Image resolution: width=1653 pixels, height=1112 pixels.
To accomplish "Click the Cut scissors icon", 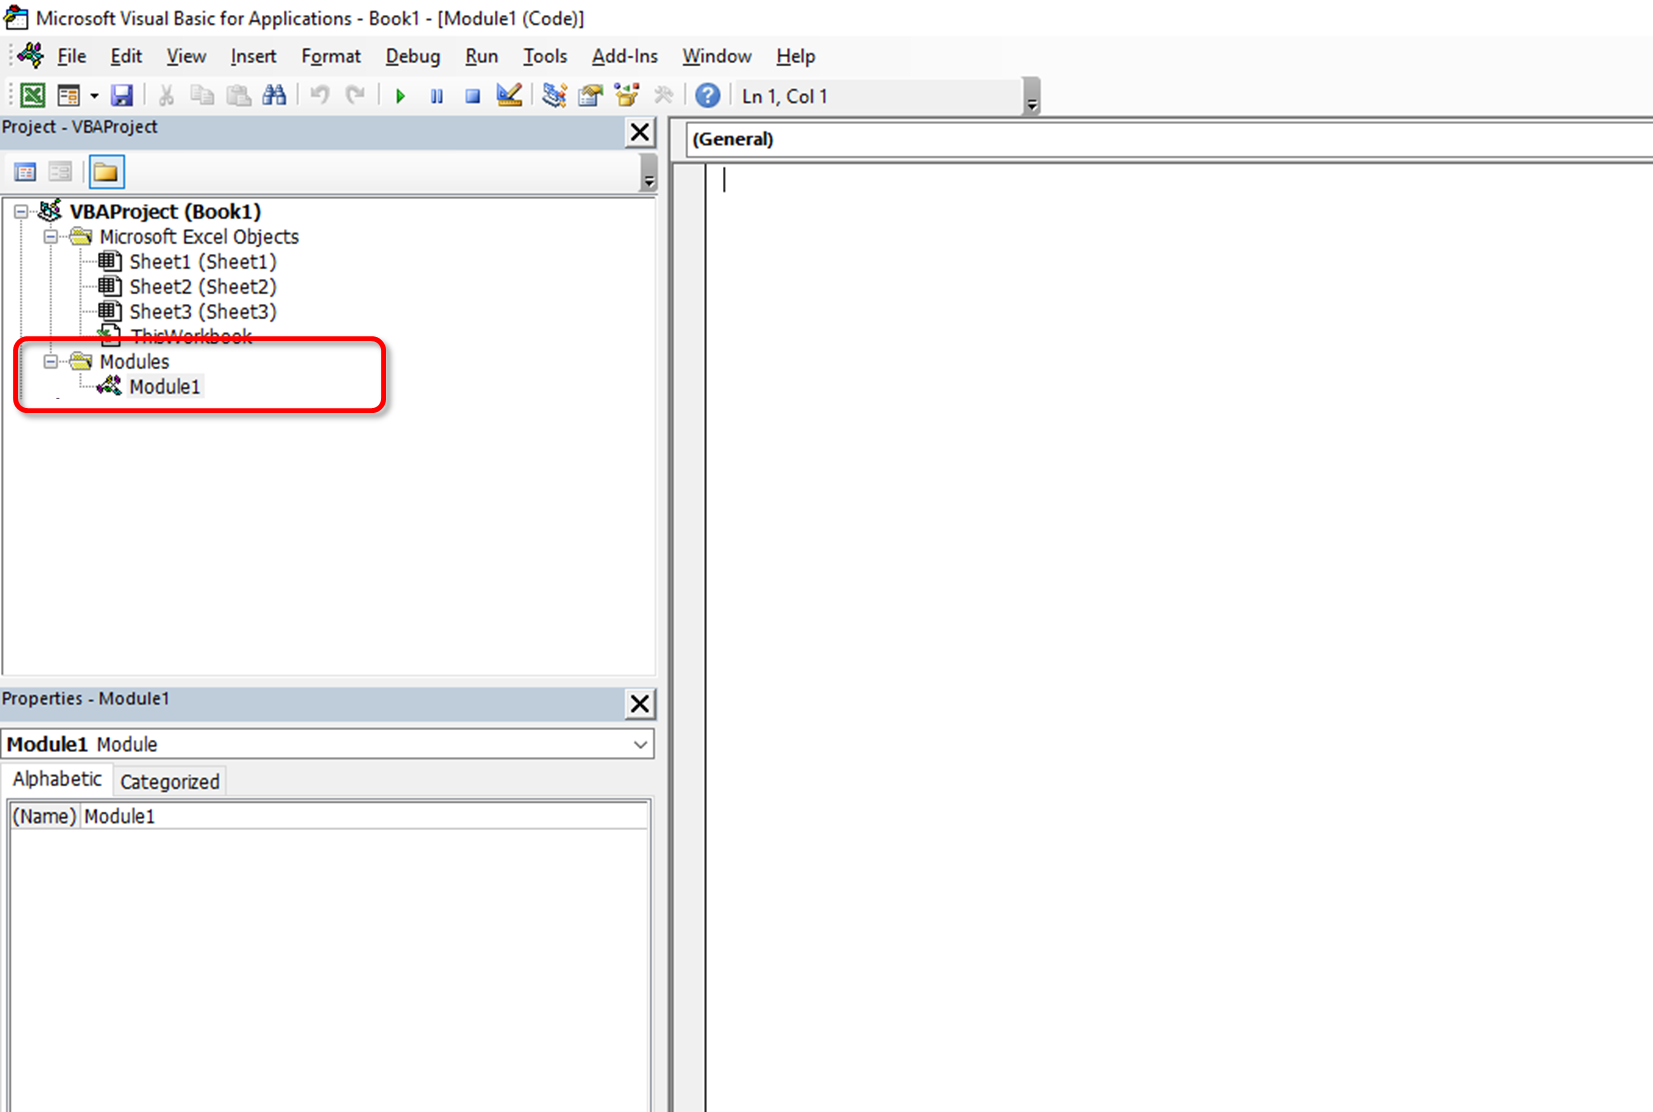I will point(166,95).
